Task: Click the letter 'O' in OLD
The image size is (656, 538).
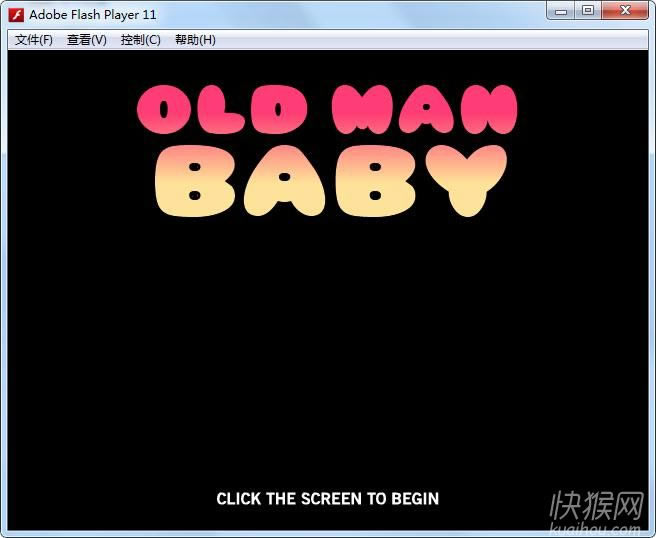Action: click(164, 110)
